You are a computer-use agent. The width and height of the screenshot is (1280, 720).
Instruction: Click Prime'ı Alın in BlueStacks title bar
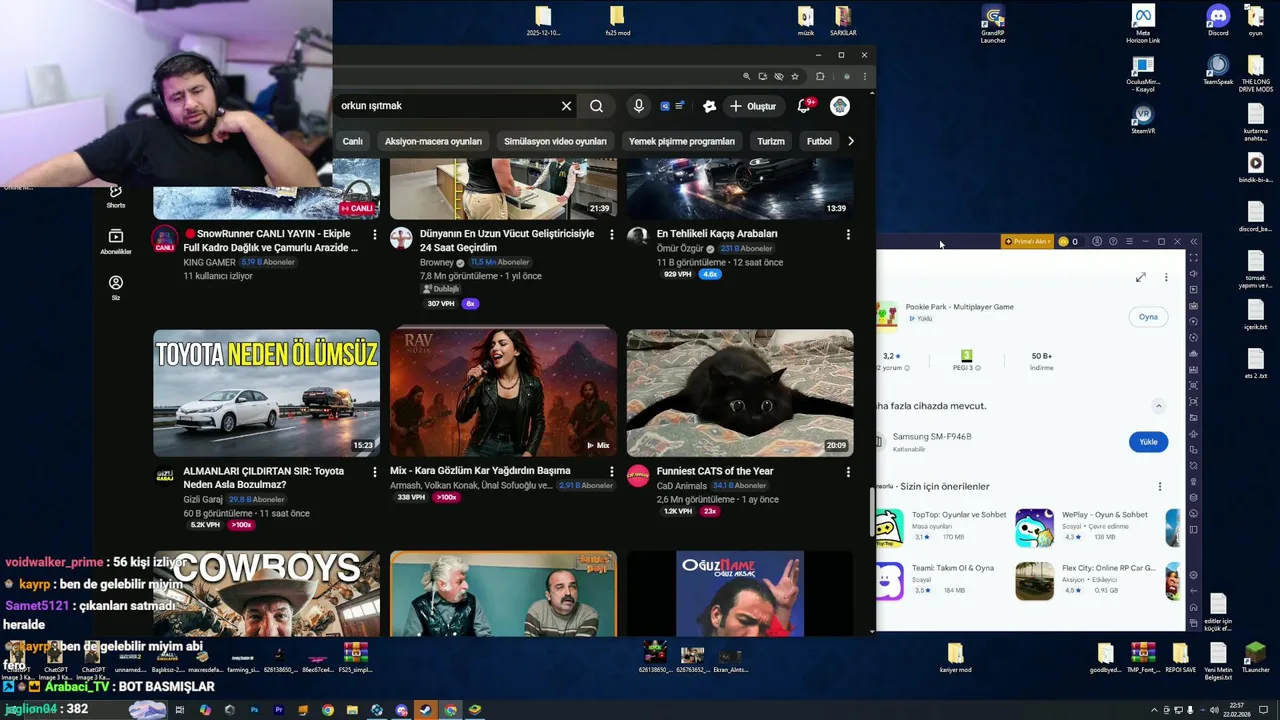click(x=1027, y=241)
